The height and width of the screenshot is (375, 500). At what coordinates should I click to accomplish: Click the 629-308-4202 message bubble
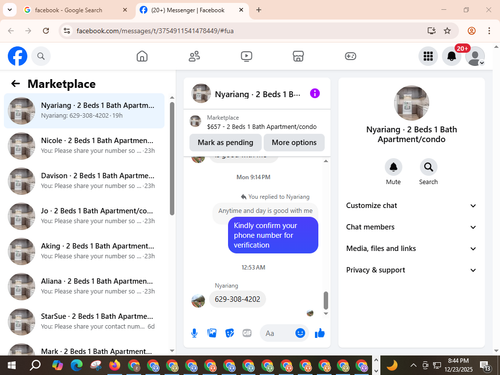click(x=237, y=299)
